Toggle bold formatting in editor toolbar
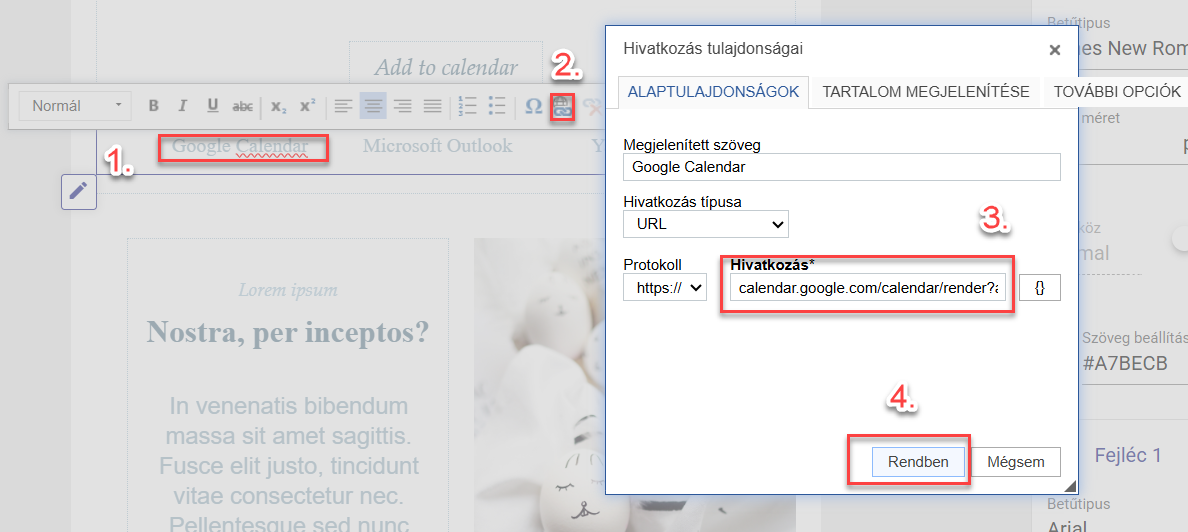Image resolution: width=1188 pixels, height=532 pixels. pyautogui.click(x=153, y=106)
